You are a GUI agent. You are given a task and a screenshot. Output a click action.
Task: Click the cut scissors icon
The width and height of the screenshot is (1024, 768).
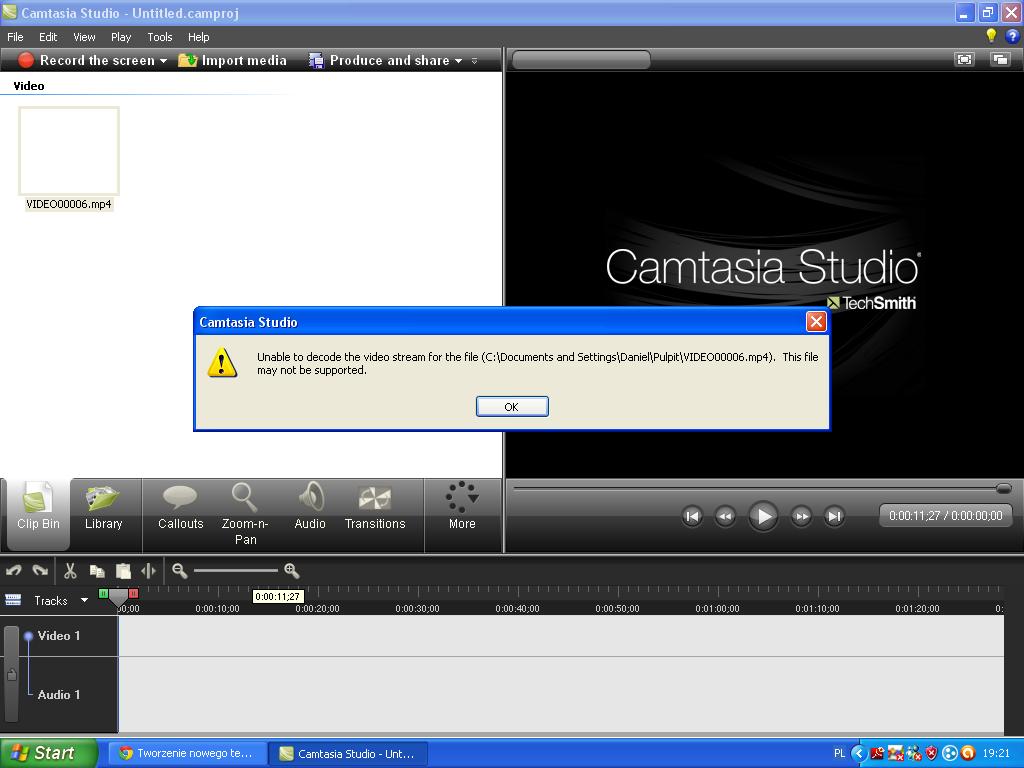(70, 571)
